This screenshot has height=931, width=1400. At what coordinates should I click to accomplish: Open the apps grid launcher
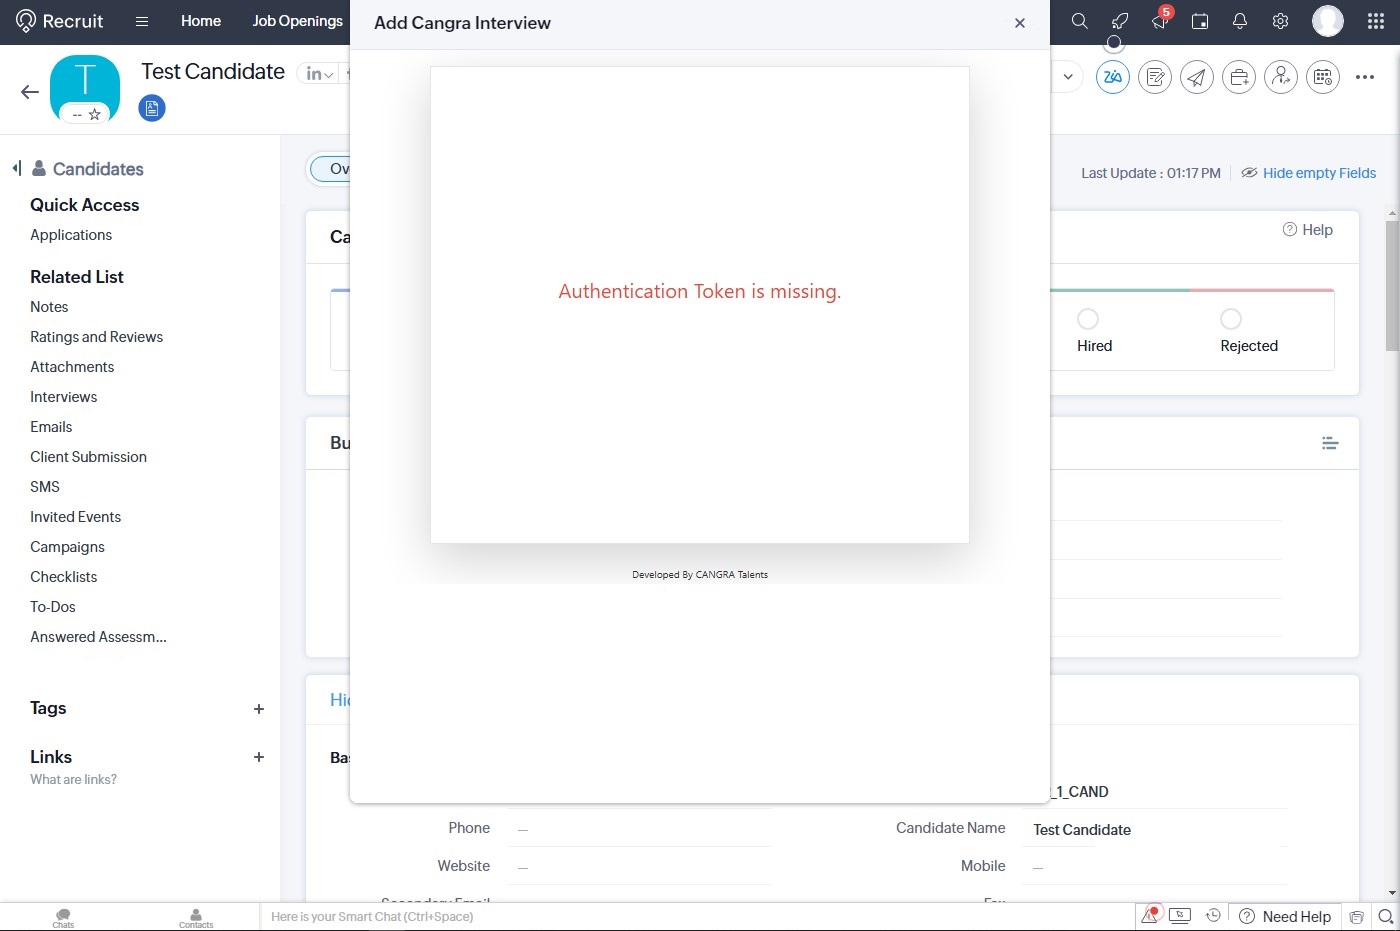1376,21
